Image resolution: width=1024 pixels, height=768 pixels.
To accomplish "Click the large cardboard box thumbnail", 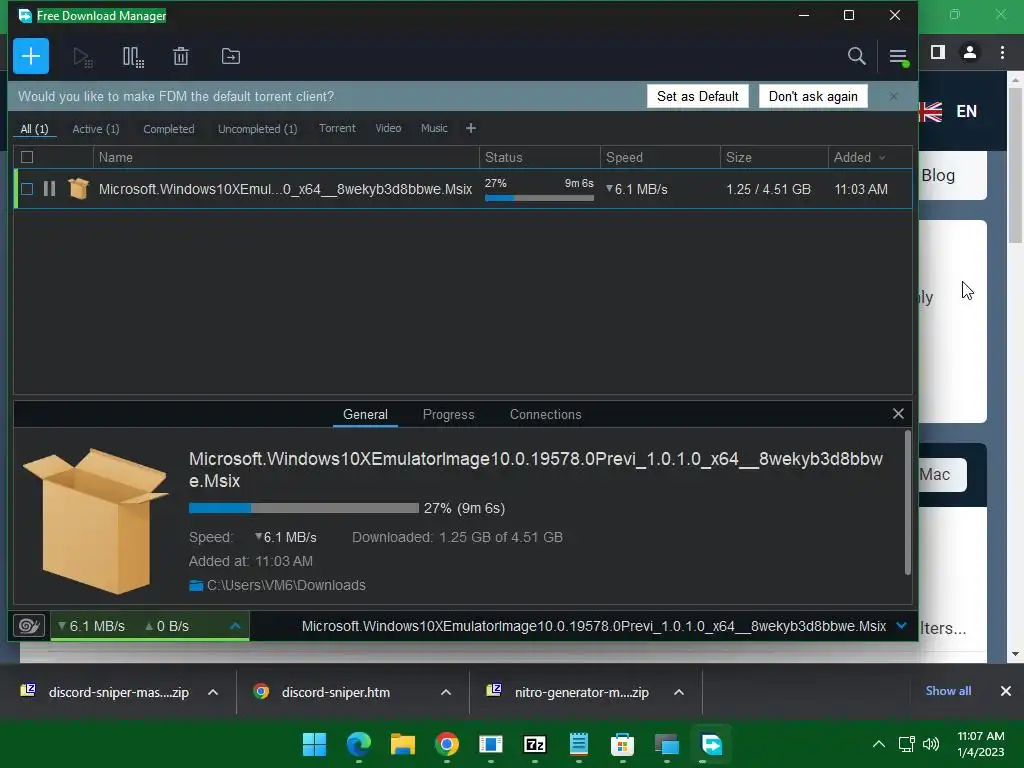I will [96, 520].
